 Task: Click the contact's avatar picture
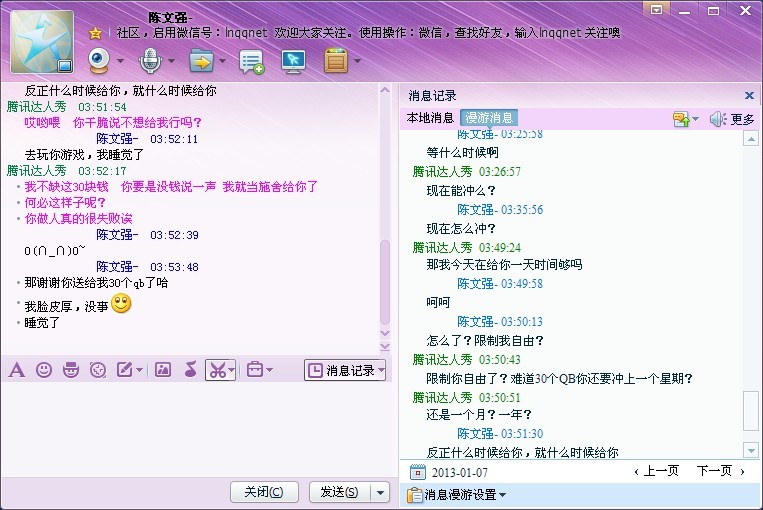coord(42,42)
